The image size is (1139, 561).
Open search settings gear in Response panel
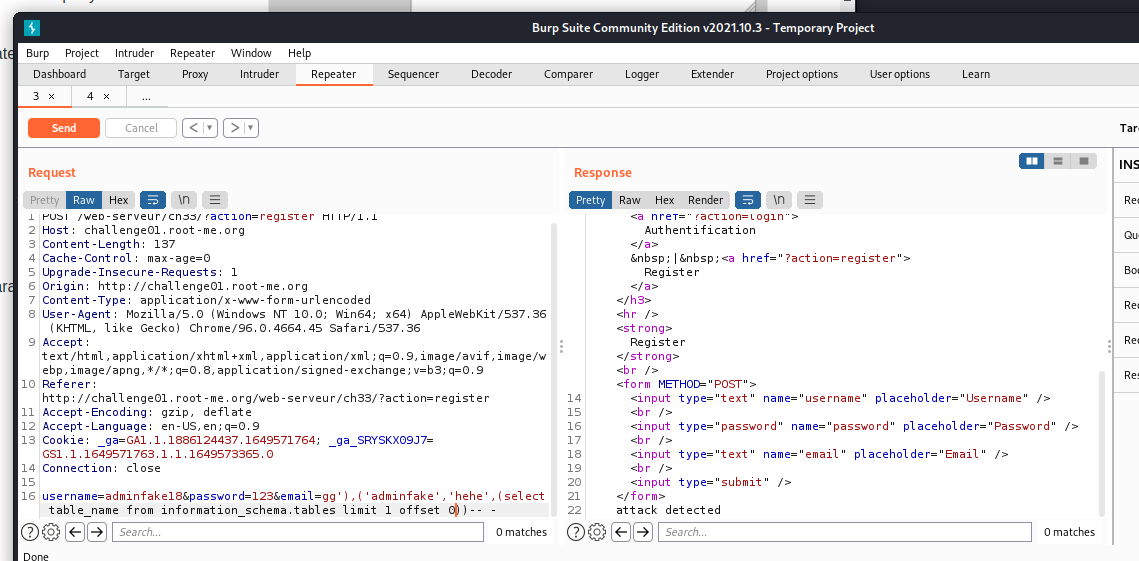(596, 532)
